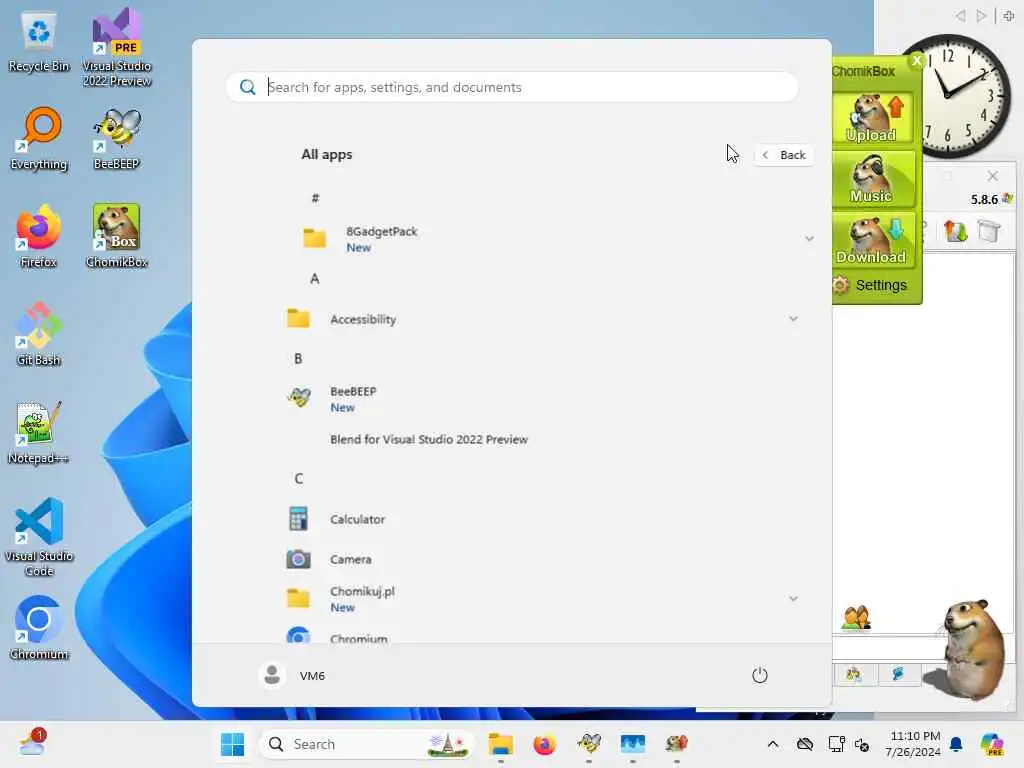Open the Notepad++ desktop shortcut

coord(39,432)
